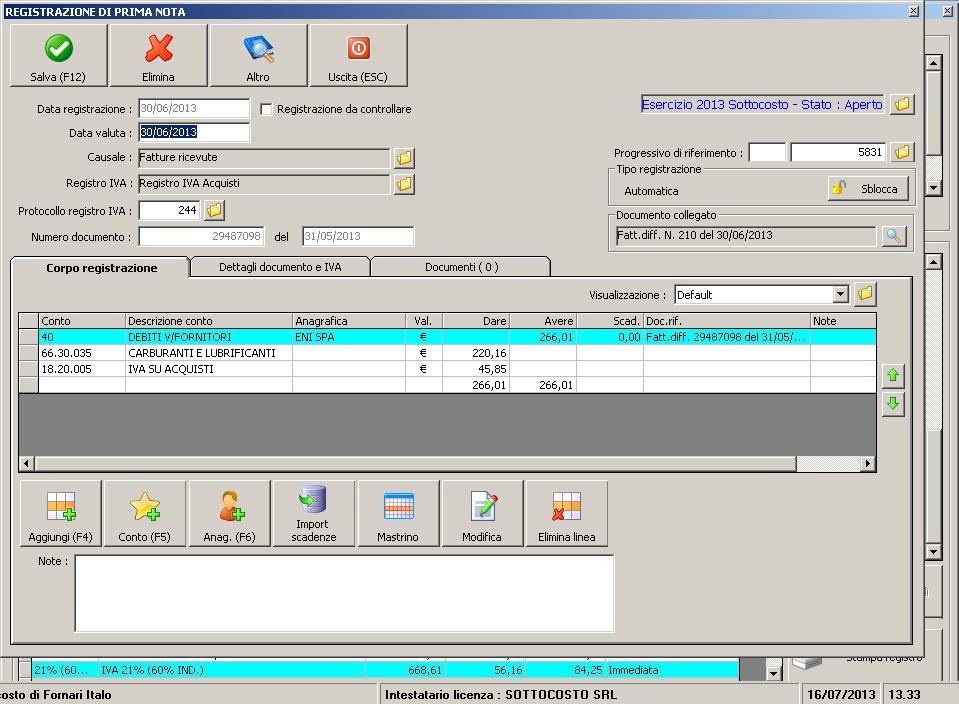Screen dimensions: 959x704
Task: Exit with Uscita (ESC) button
Action: (358, 56)
